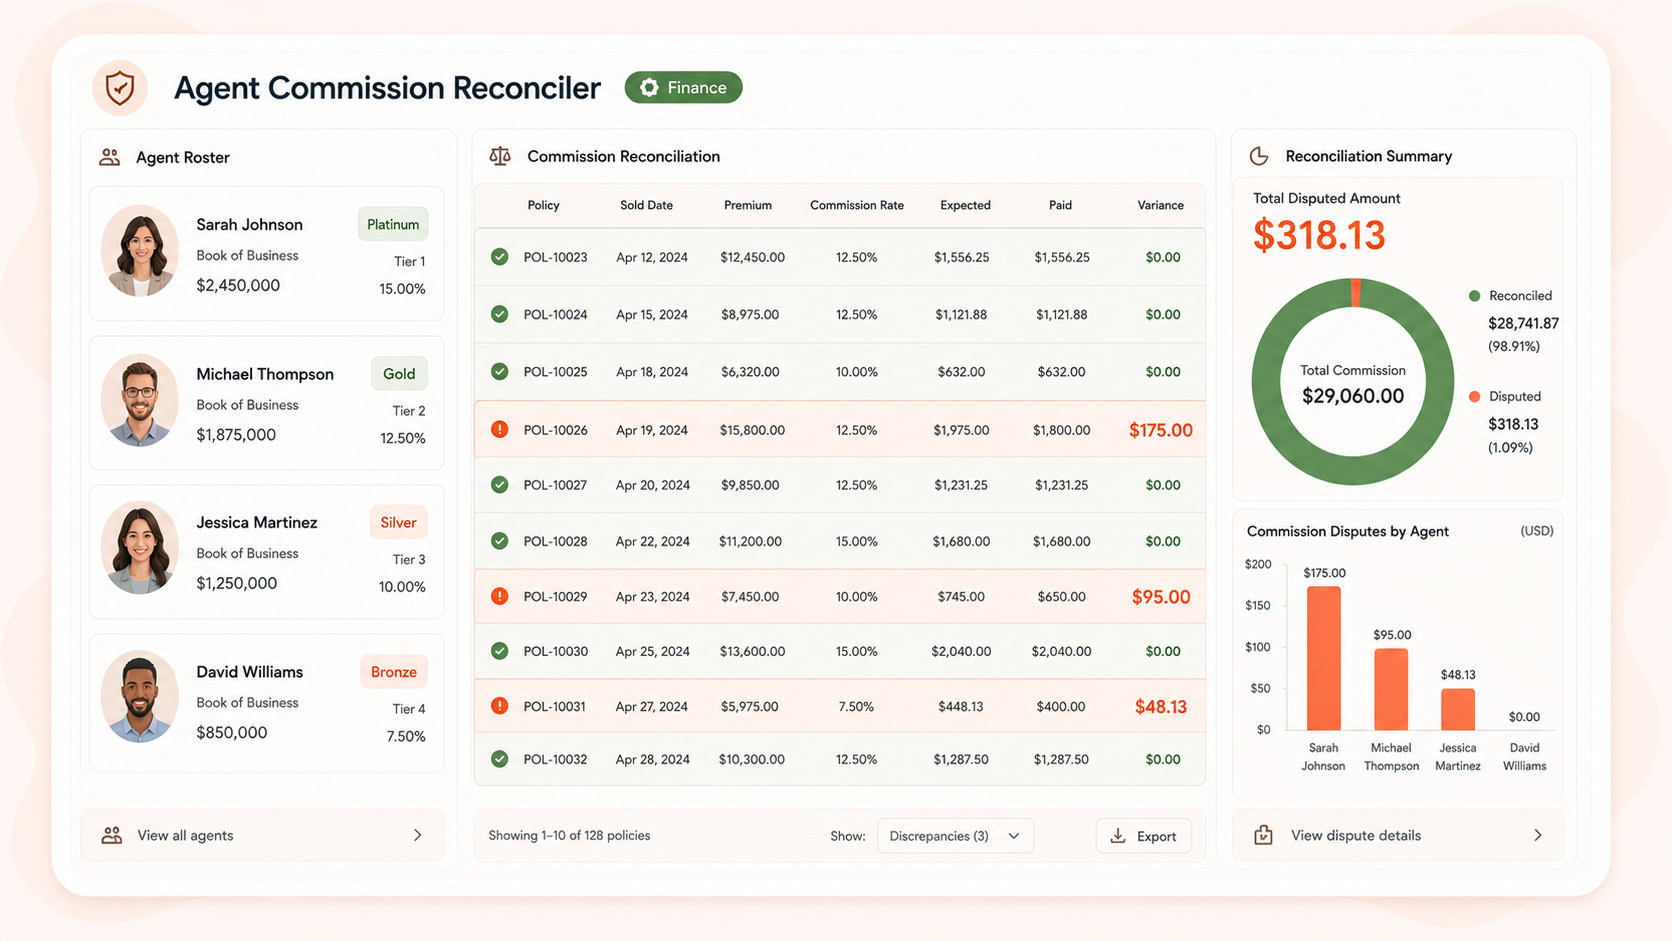Click the alert status on POL-10031 row

[500, 706]
